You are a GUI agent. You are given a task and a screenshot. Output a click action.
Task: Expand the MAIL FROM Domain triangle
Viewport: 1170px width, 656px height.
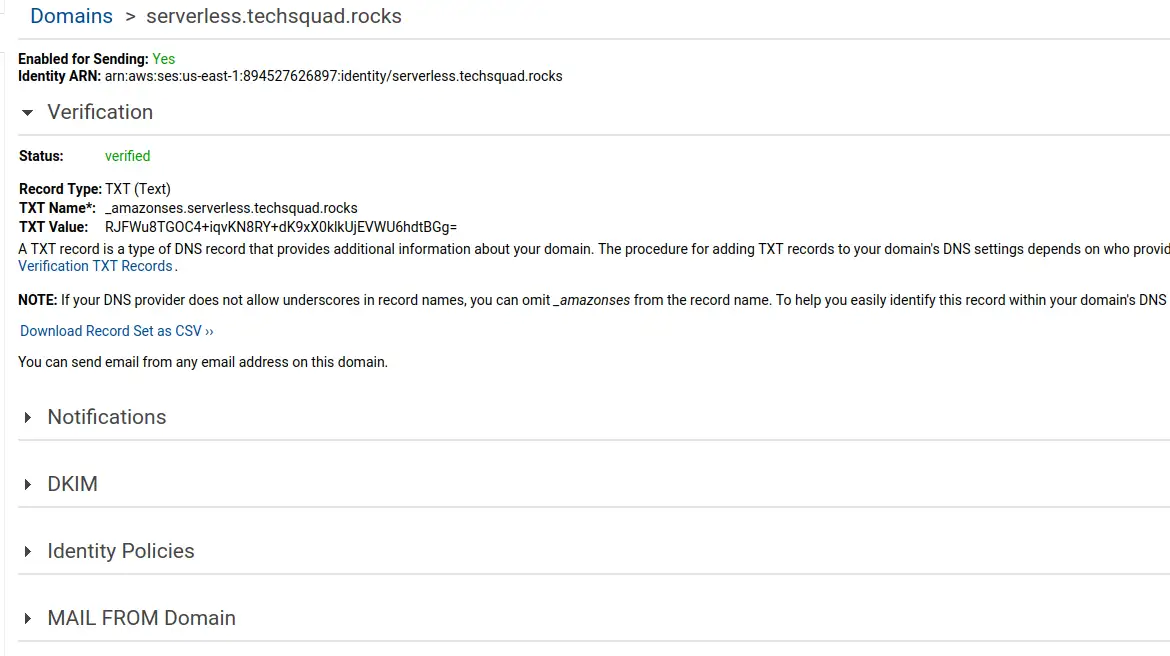click(x=28, y=619)
